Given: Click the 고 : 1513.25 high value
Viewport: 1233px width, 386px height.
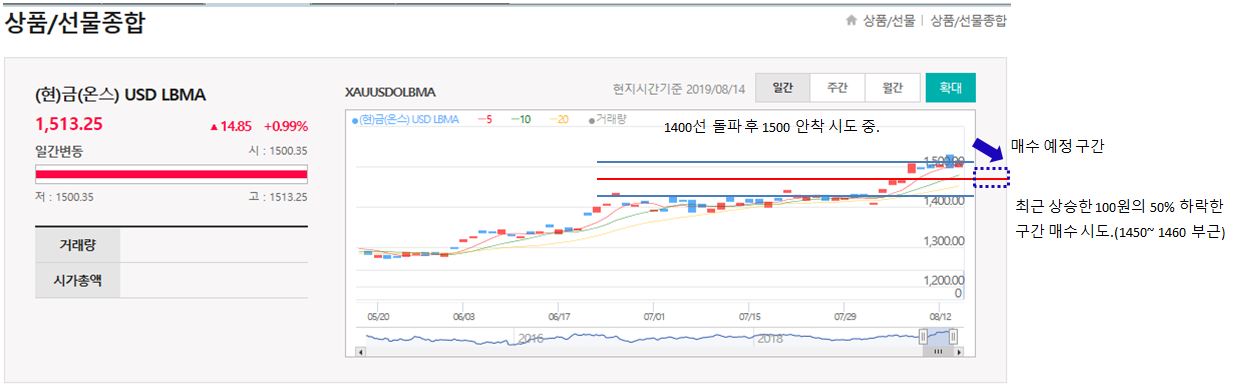Looking at the screenshot, I should (x=278, y=197).
